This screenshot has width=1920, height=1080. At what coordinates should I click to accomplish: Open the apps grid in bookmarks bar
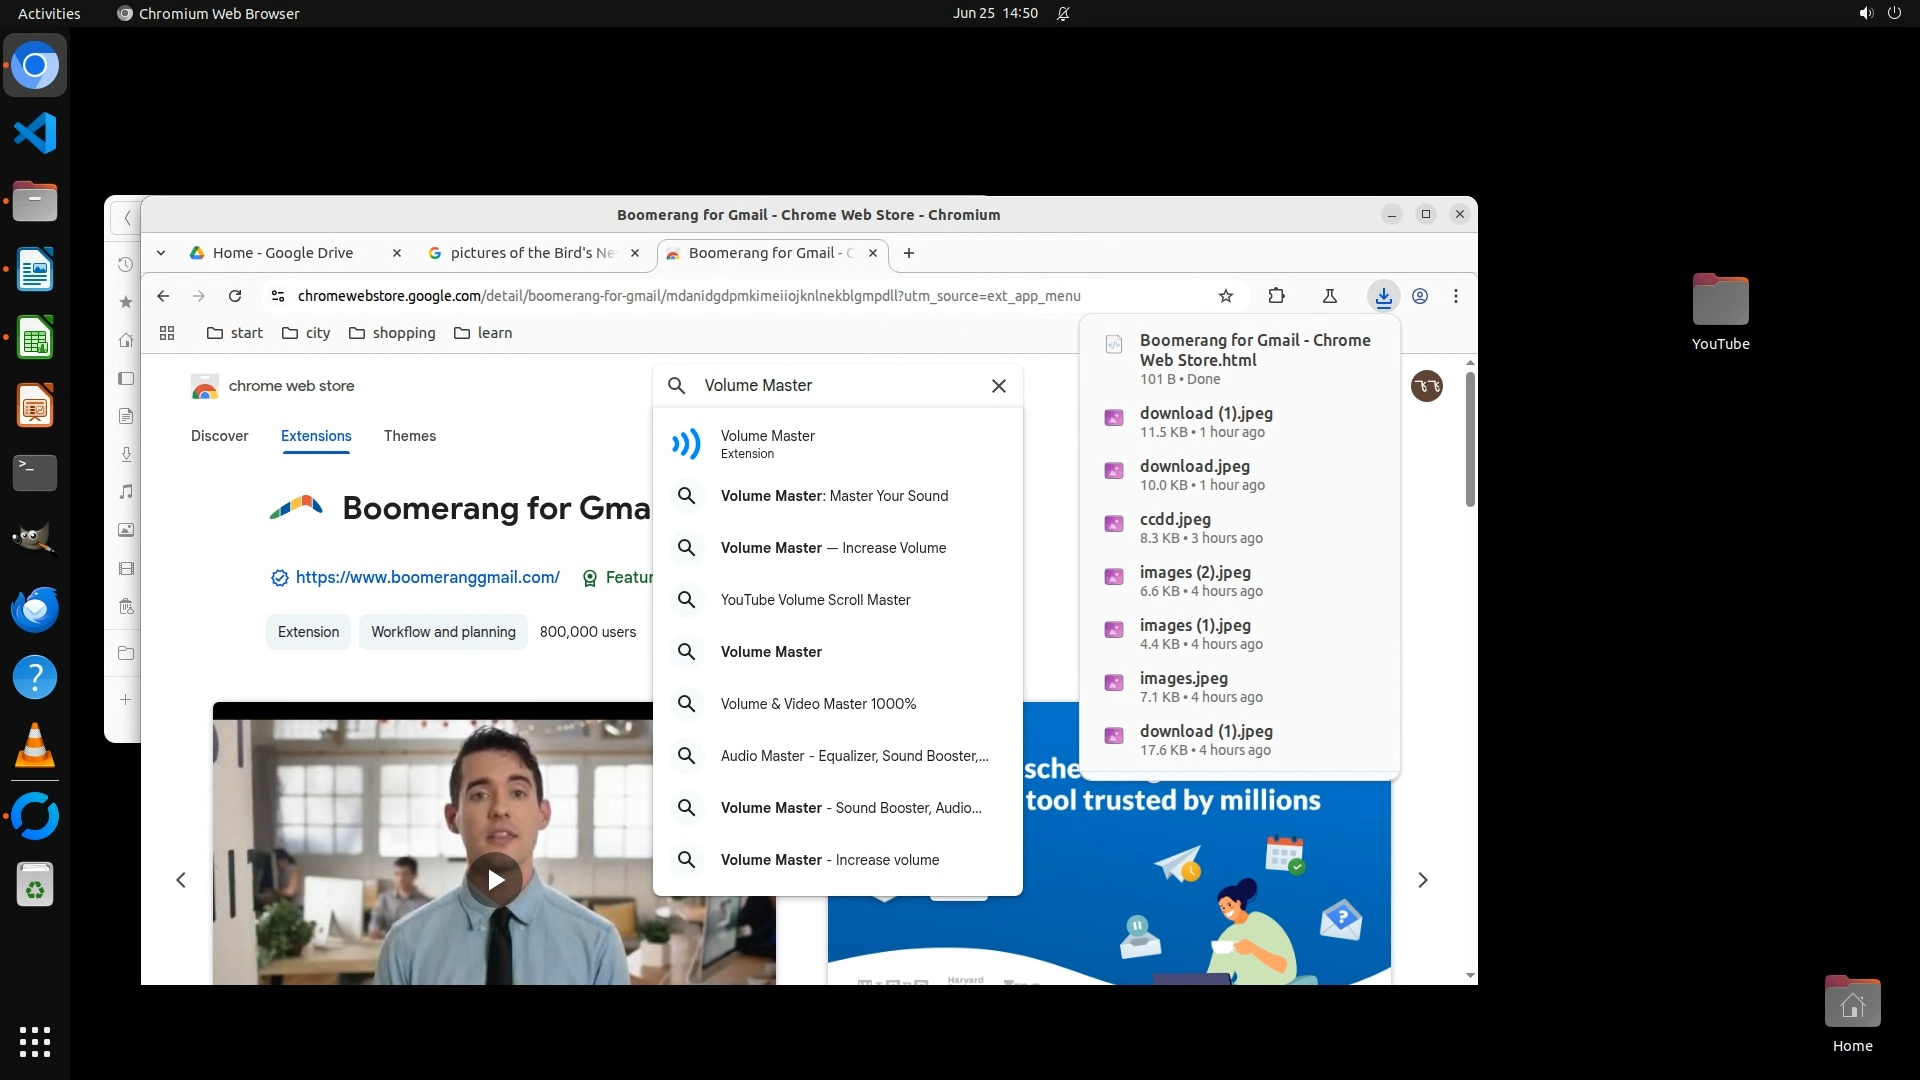click(x=167, y=333)
